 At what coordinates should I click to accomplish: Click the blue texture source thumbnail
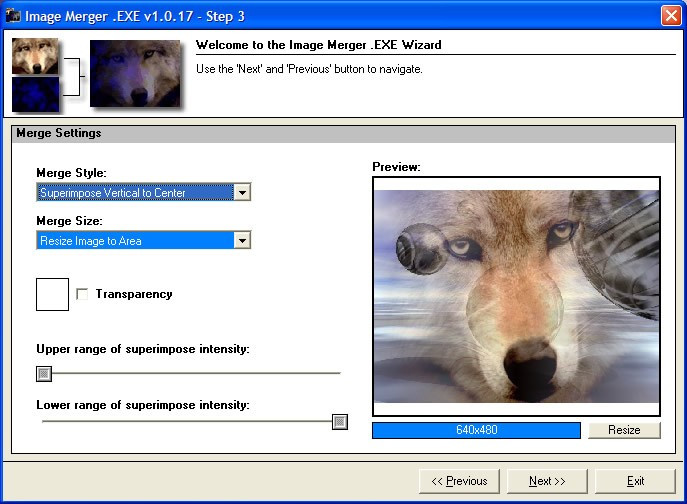[35, 94]
